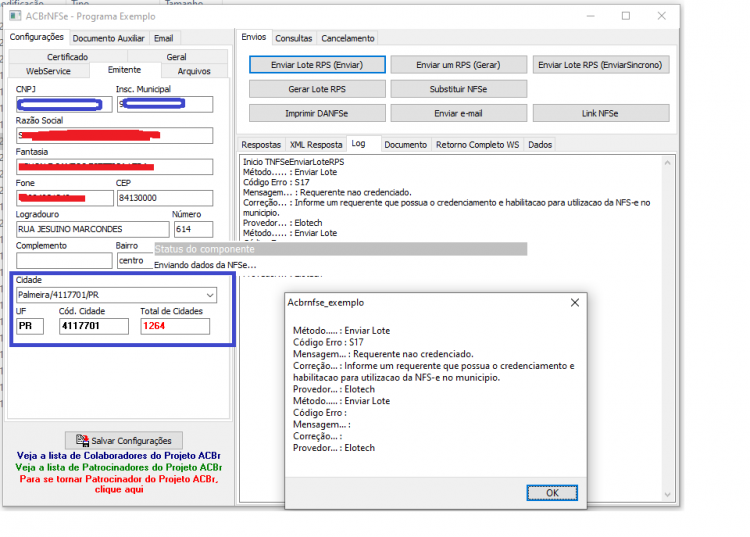Open the Cancelamento tab
Screen dimensions: 750x537
click(348, 38)
